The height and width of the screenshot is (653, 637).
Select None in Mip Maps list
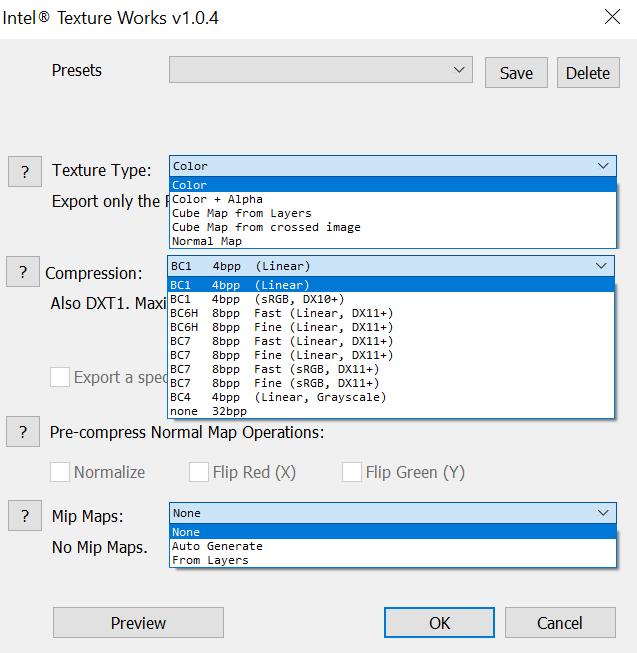click(393, 532)
